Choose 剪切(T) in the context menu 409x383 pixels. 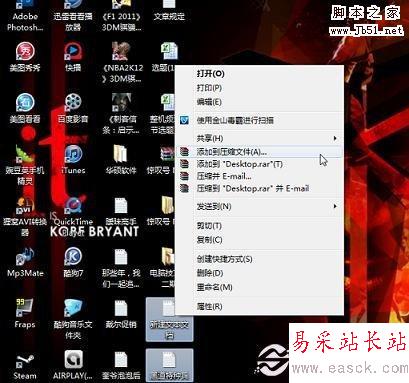pos(259,226)
